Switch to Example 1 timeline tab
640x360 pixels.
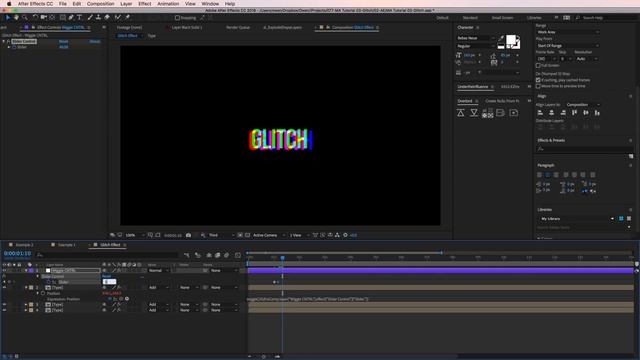point(67,245)
